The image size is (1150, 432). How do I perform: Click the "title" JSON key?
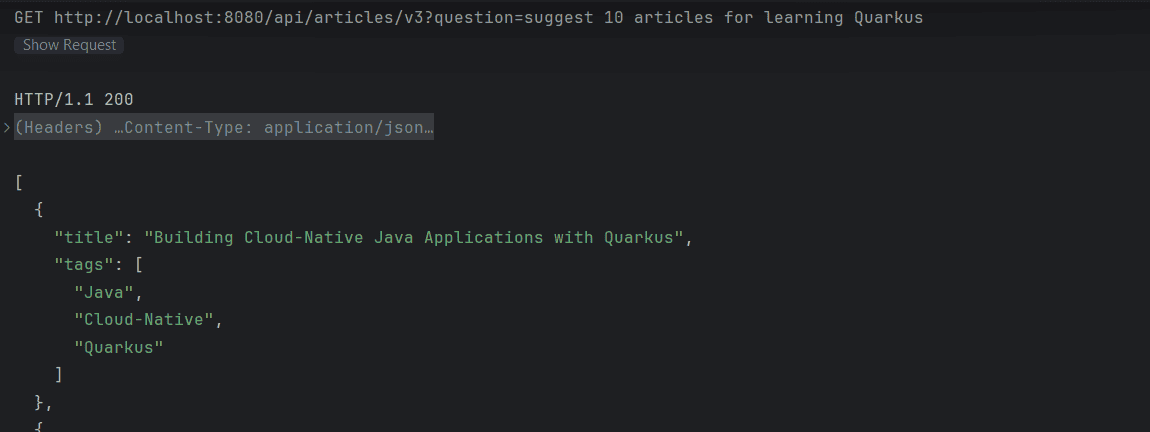(84, 238)
